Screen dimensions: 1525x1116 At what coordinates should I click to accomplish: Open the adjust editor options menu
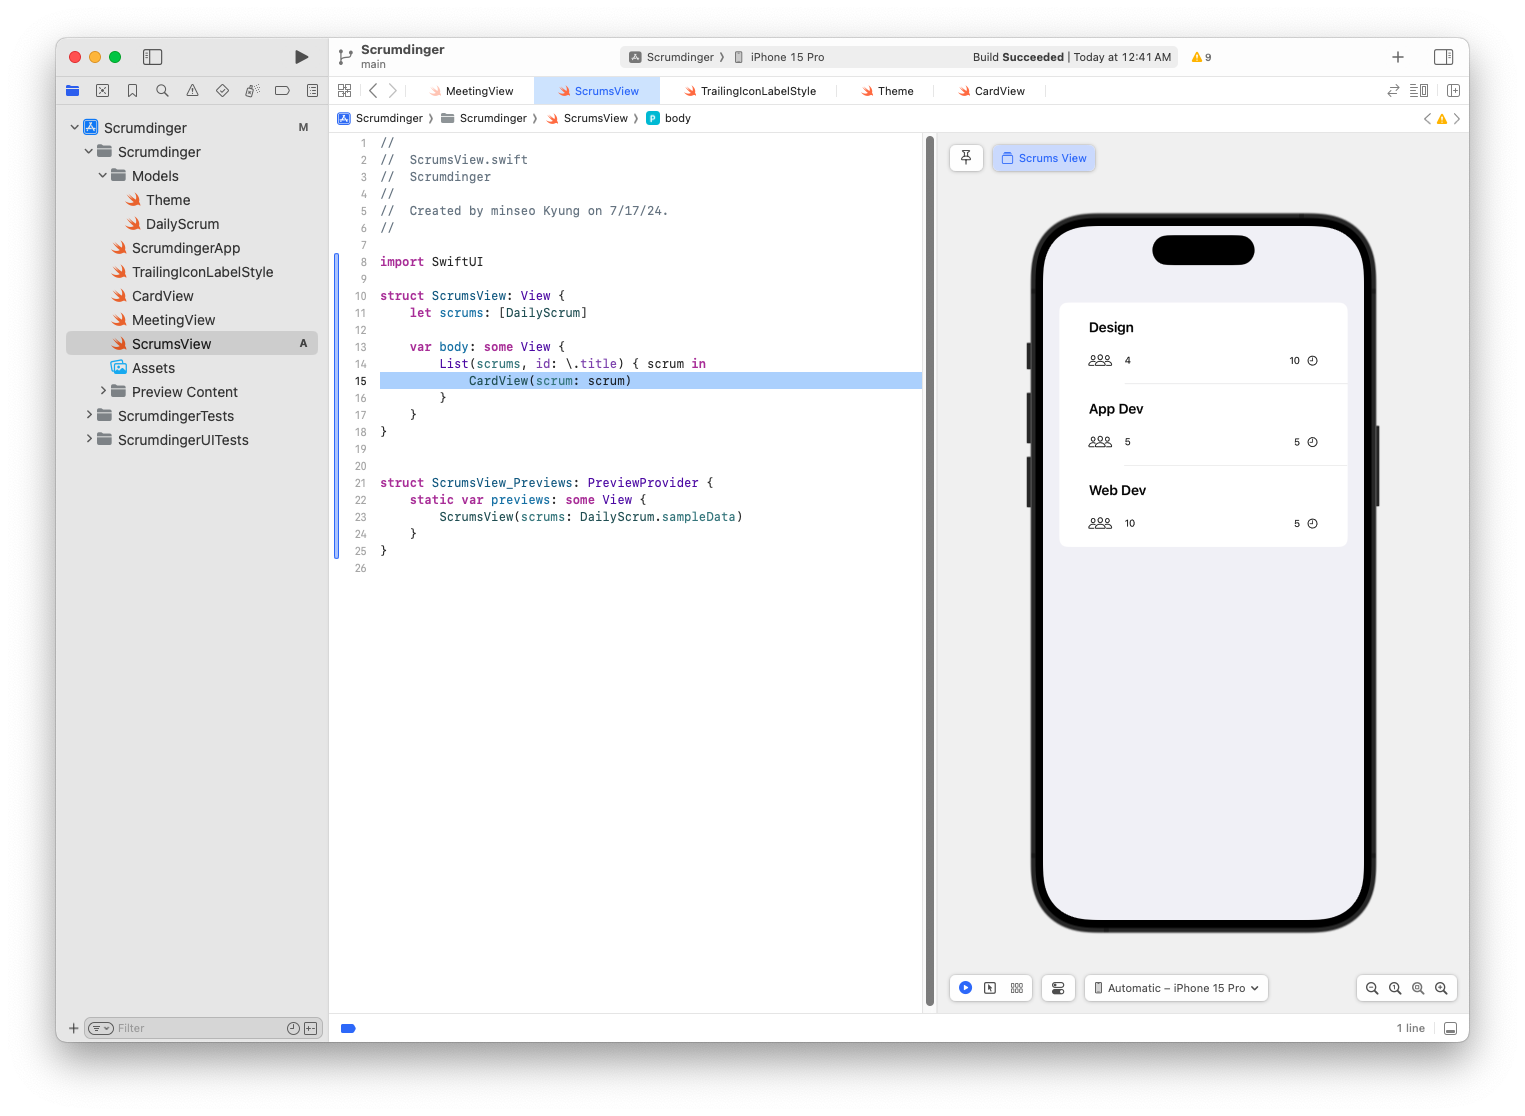pyautogui.click(x=1419, y=91)
